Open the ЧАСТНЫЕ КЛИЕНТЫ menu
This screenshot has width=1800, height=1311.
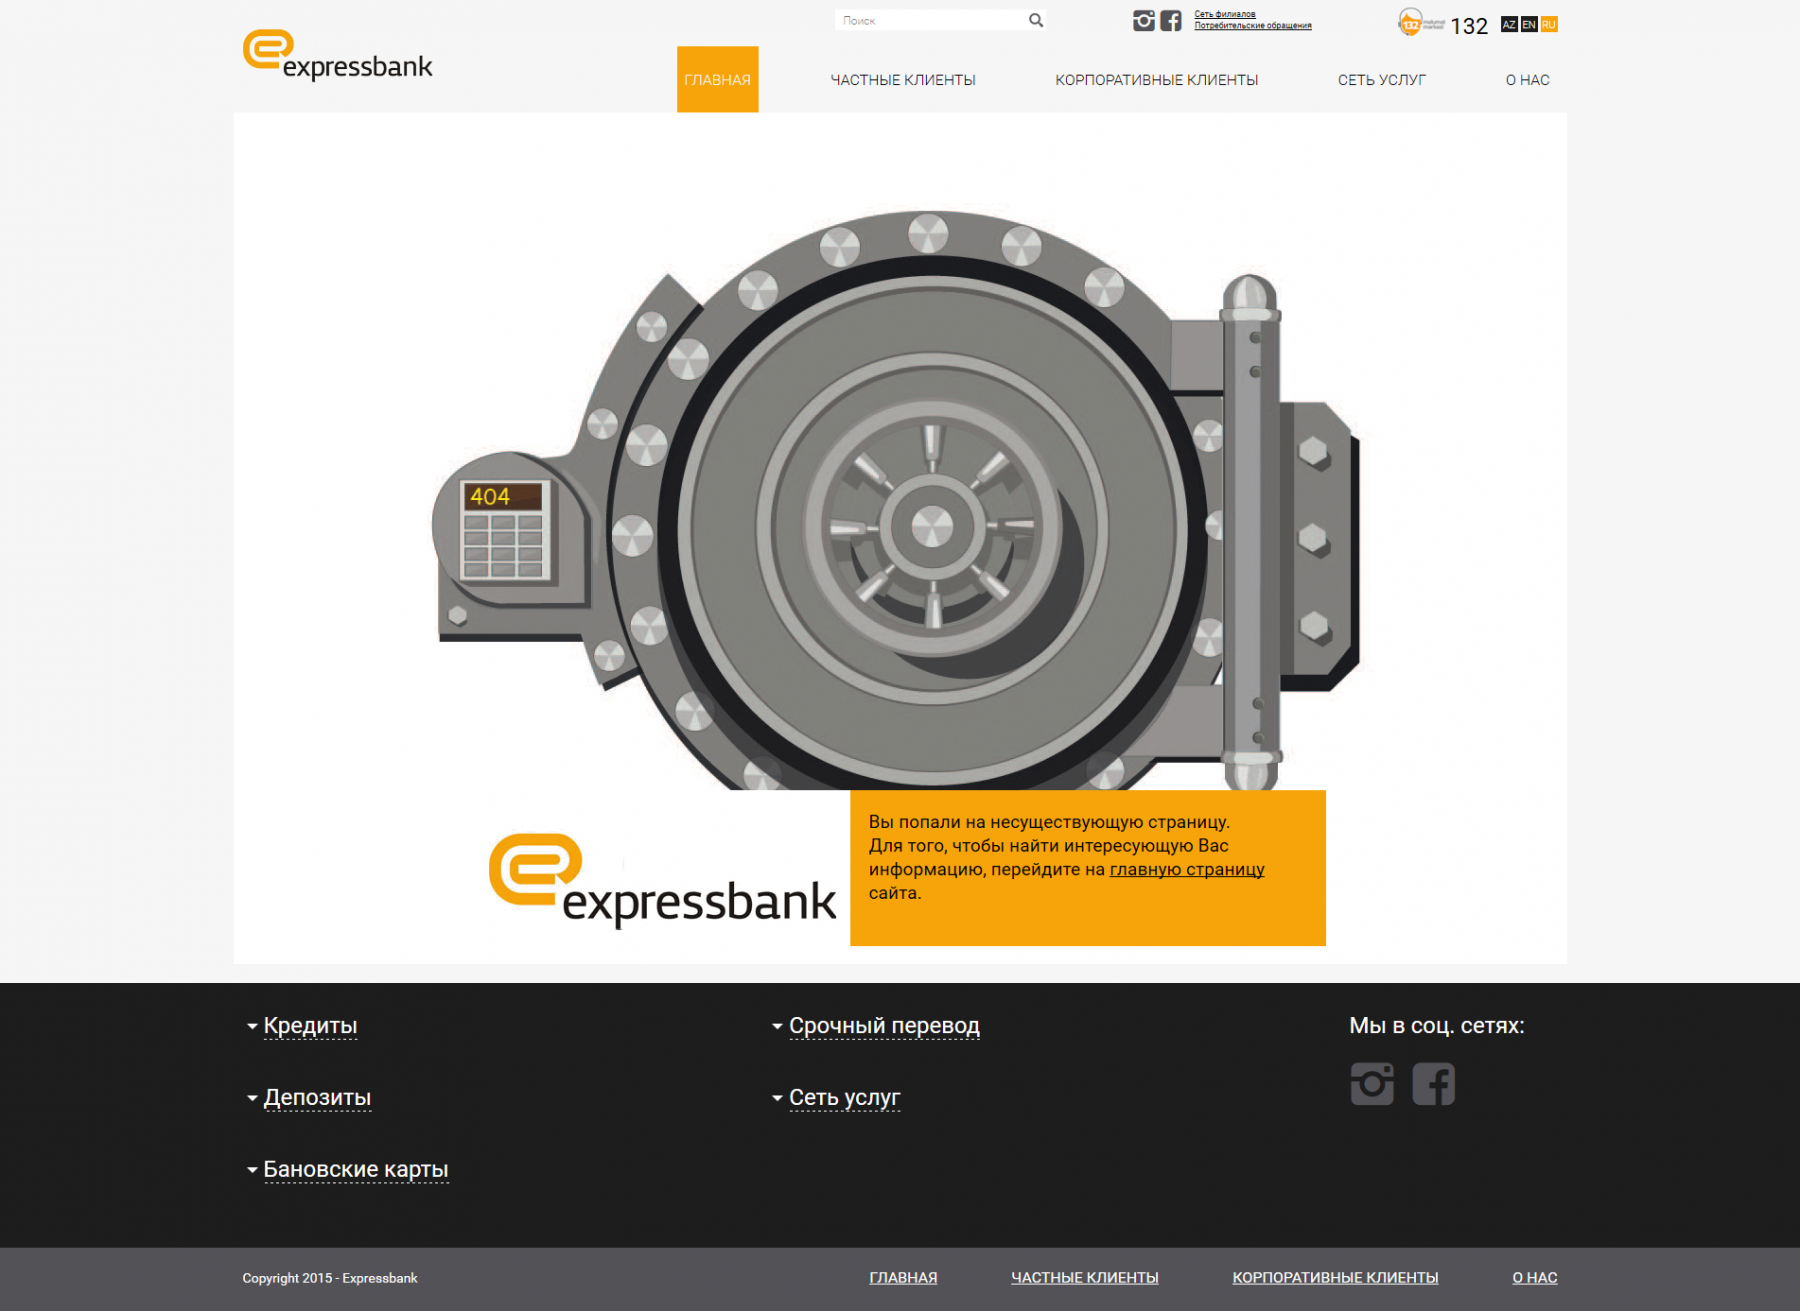[903, 80]
